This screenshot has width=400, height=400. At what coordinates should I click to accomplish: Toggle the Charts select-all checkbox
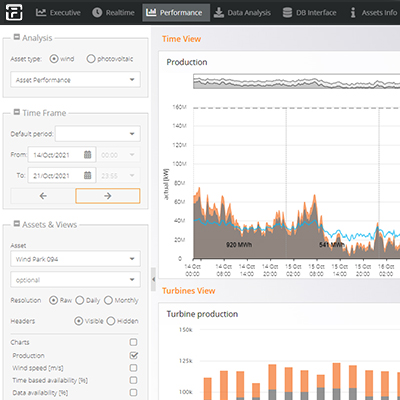pos(133,342)
